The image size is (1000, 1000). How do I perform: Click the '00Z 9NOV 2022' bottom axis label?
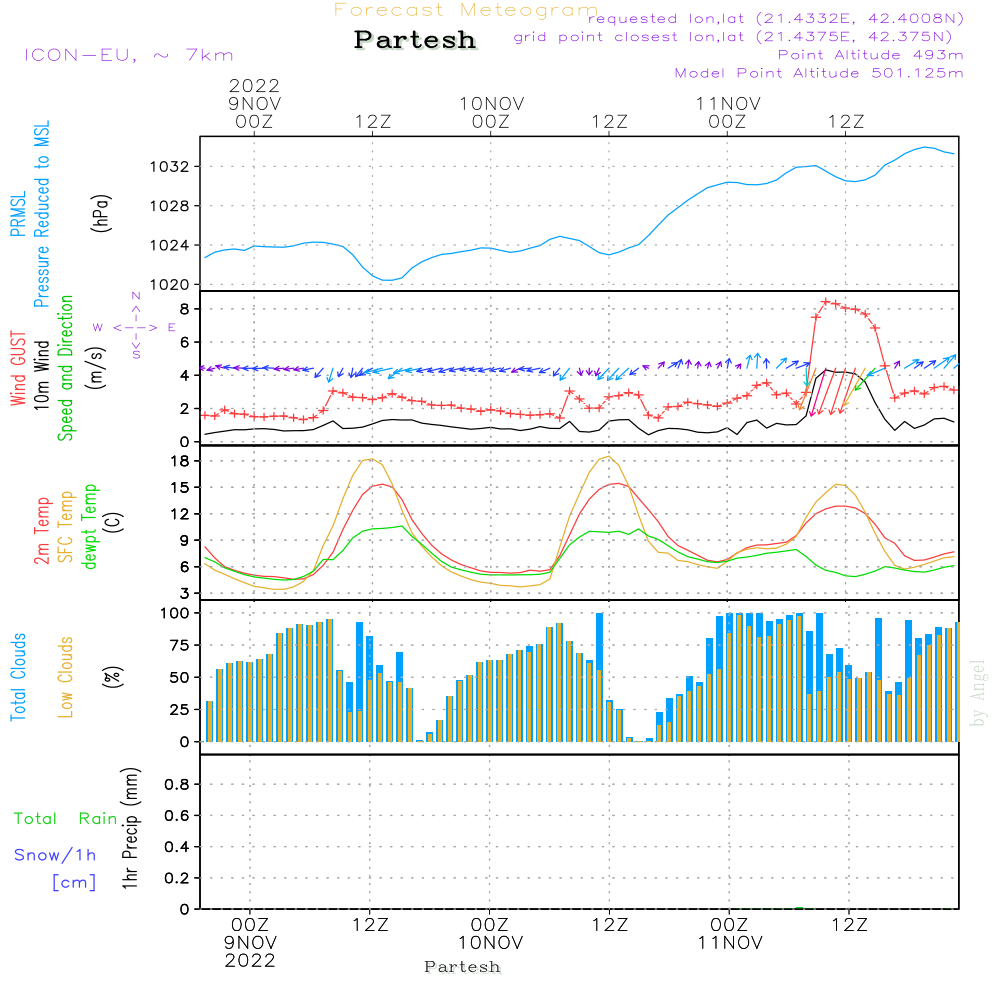click(x=250, y=943)
